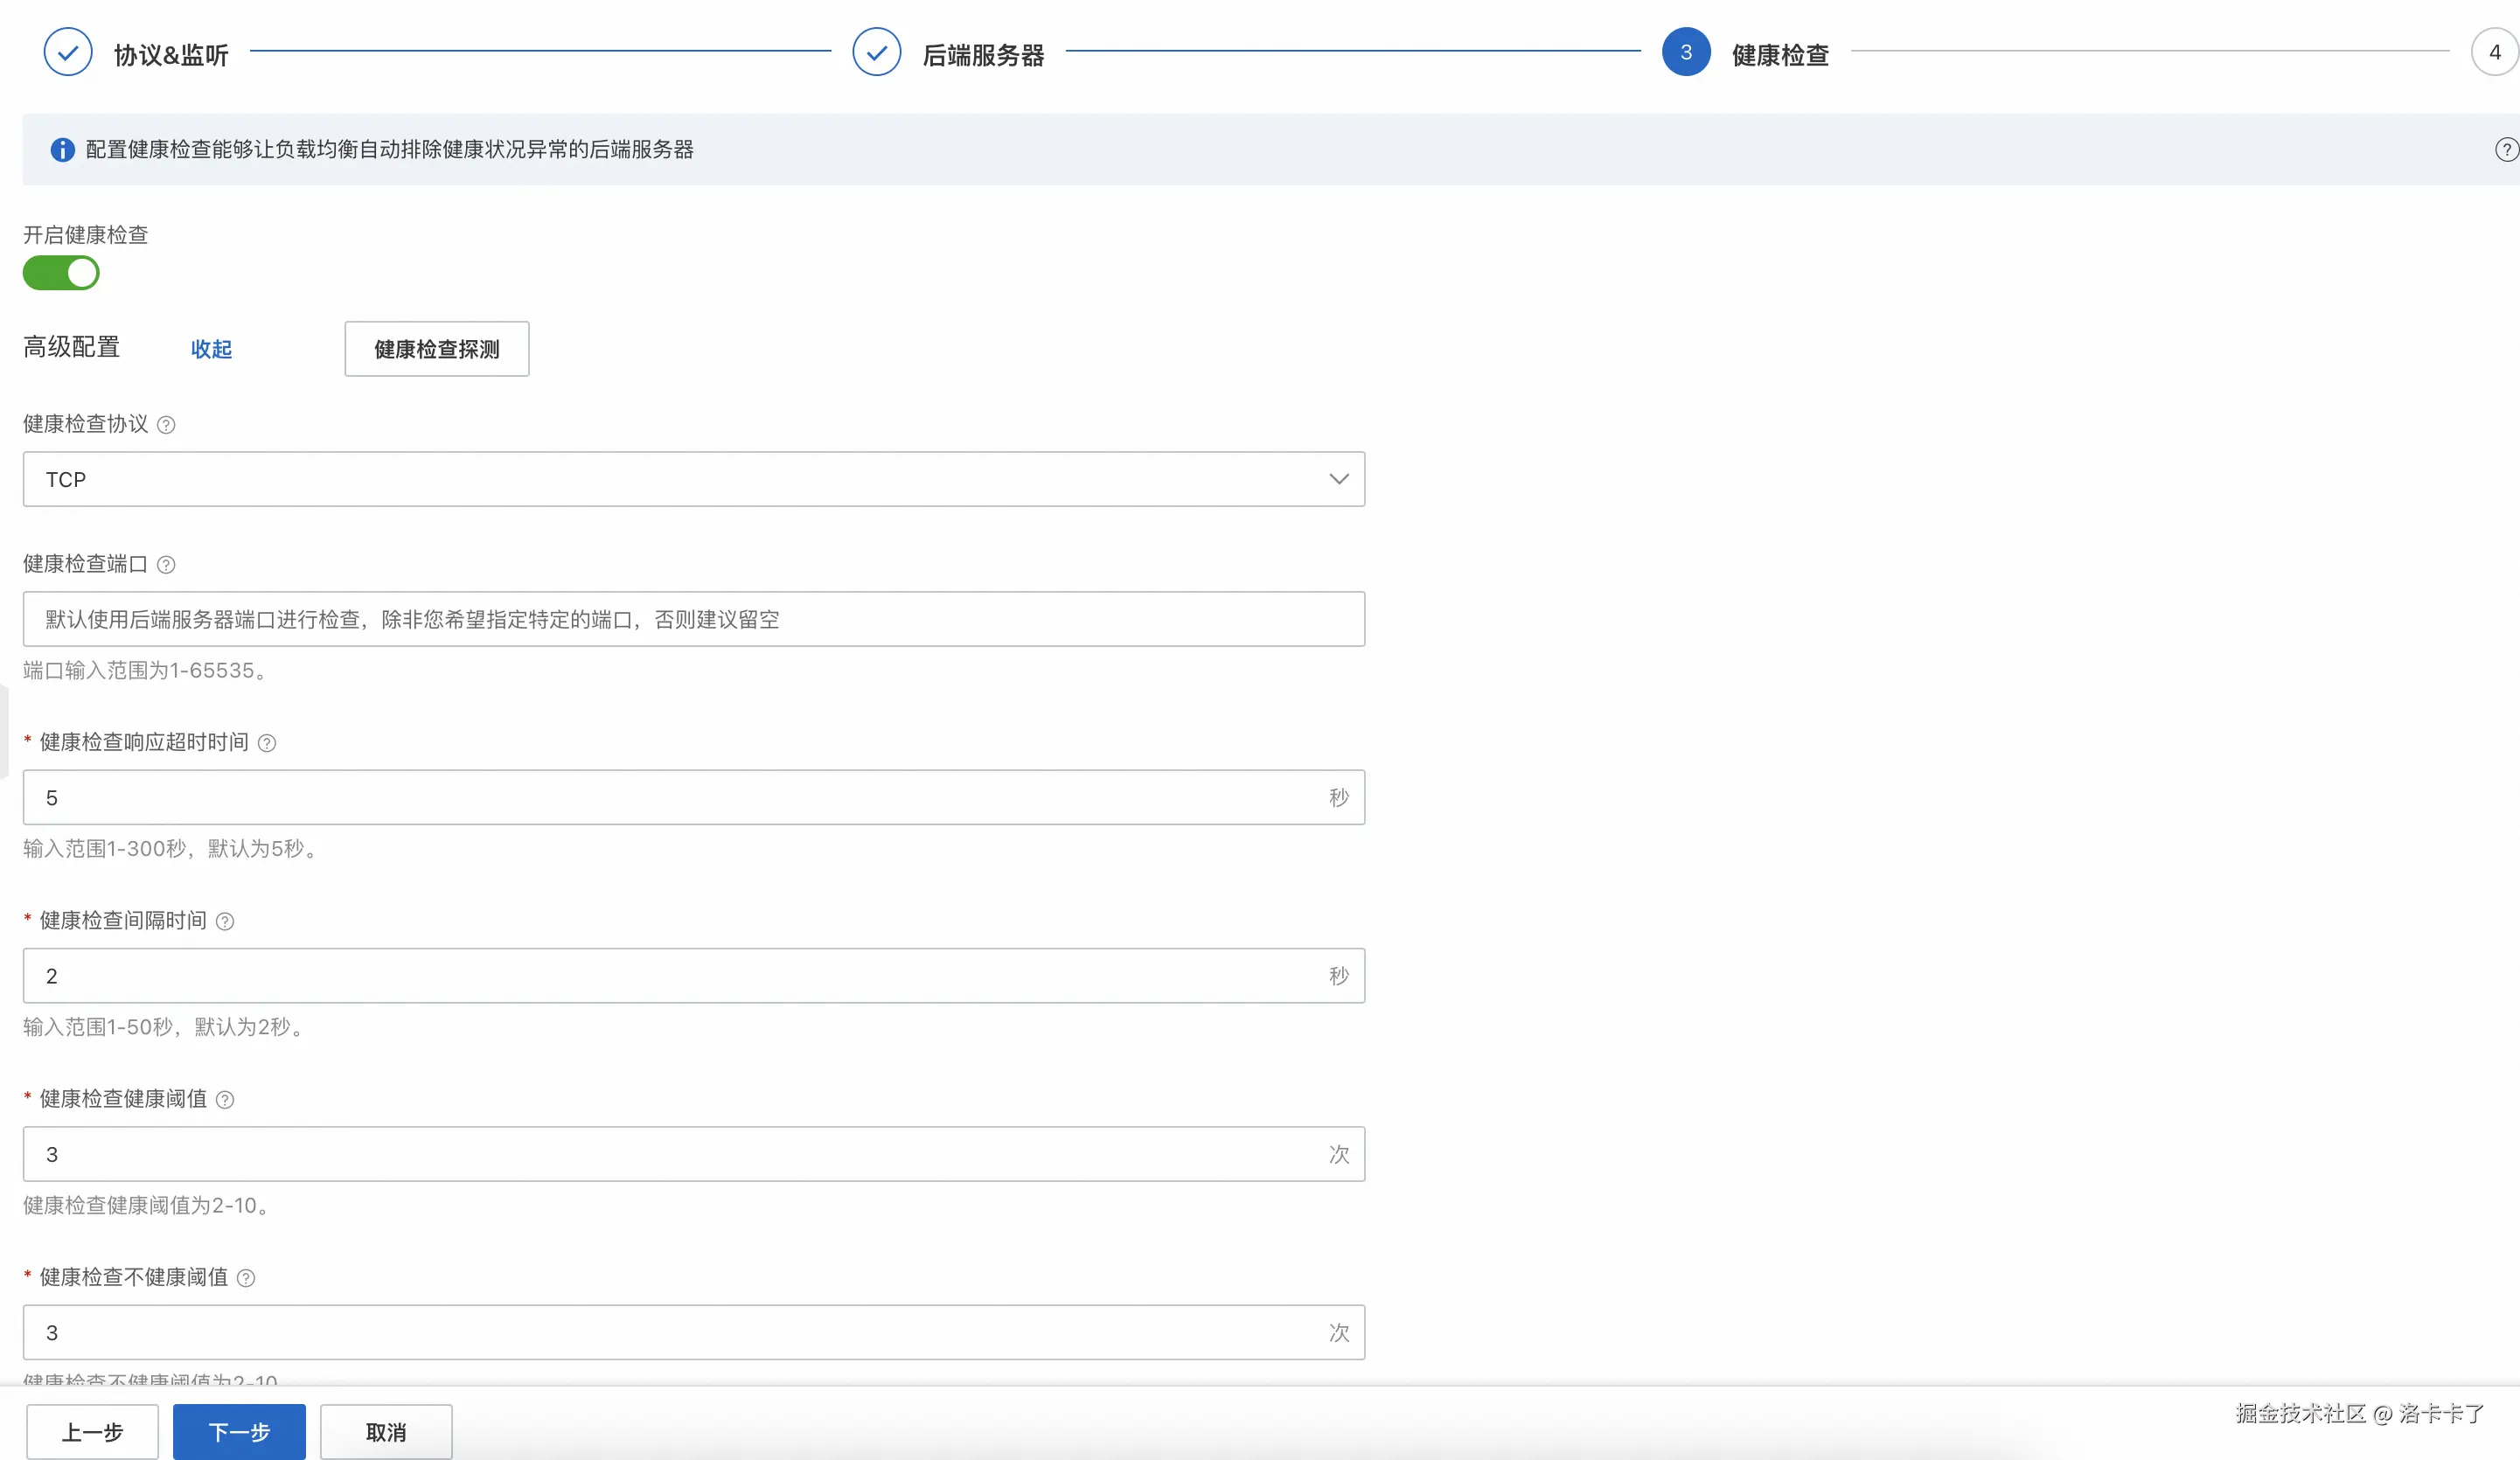
Task: Click the blue info icon in banner
Action: point(62,150)
